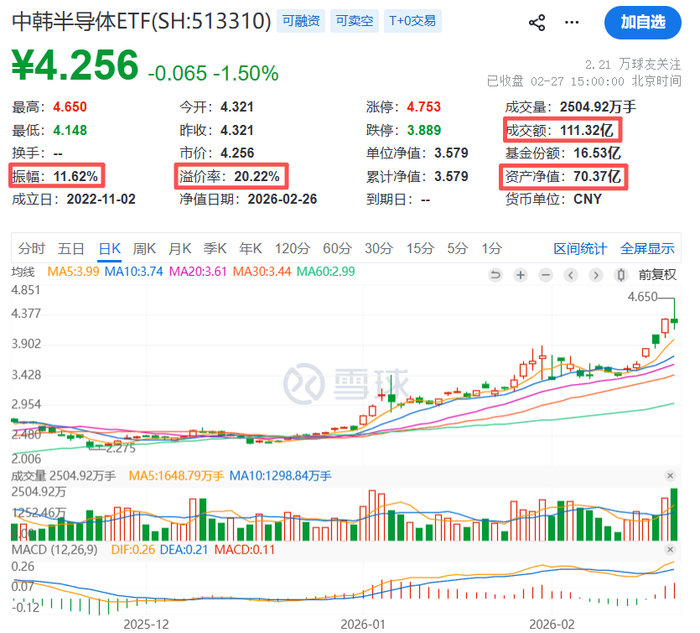The height and width of the screenshot is (633, 700).
Task: Click the 4.650 high marker on chart
Action: click(x=642, y=297)
